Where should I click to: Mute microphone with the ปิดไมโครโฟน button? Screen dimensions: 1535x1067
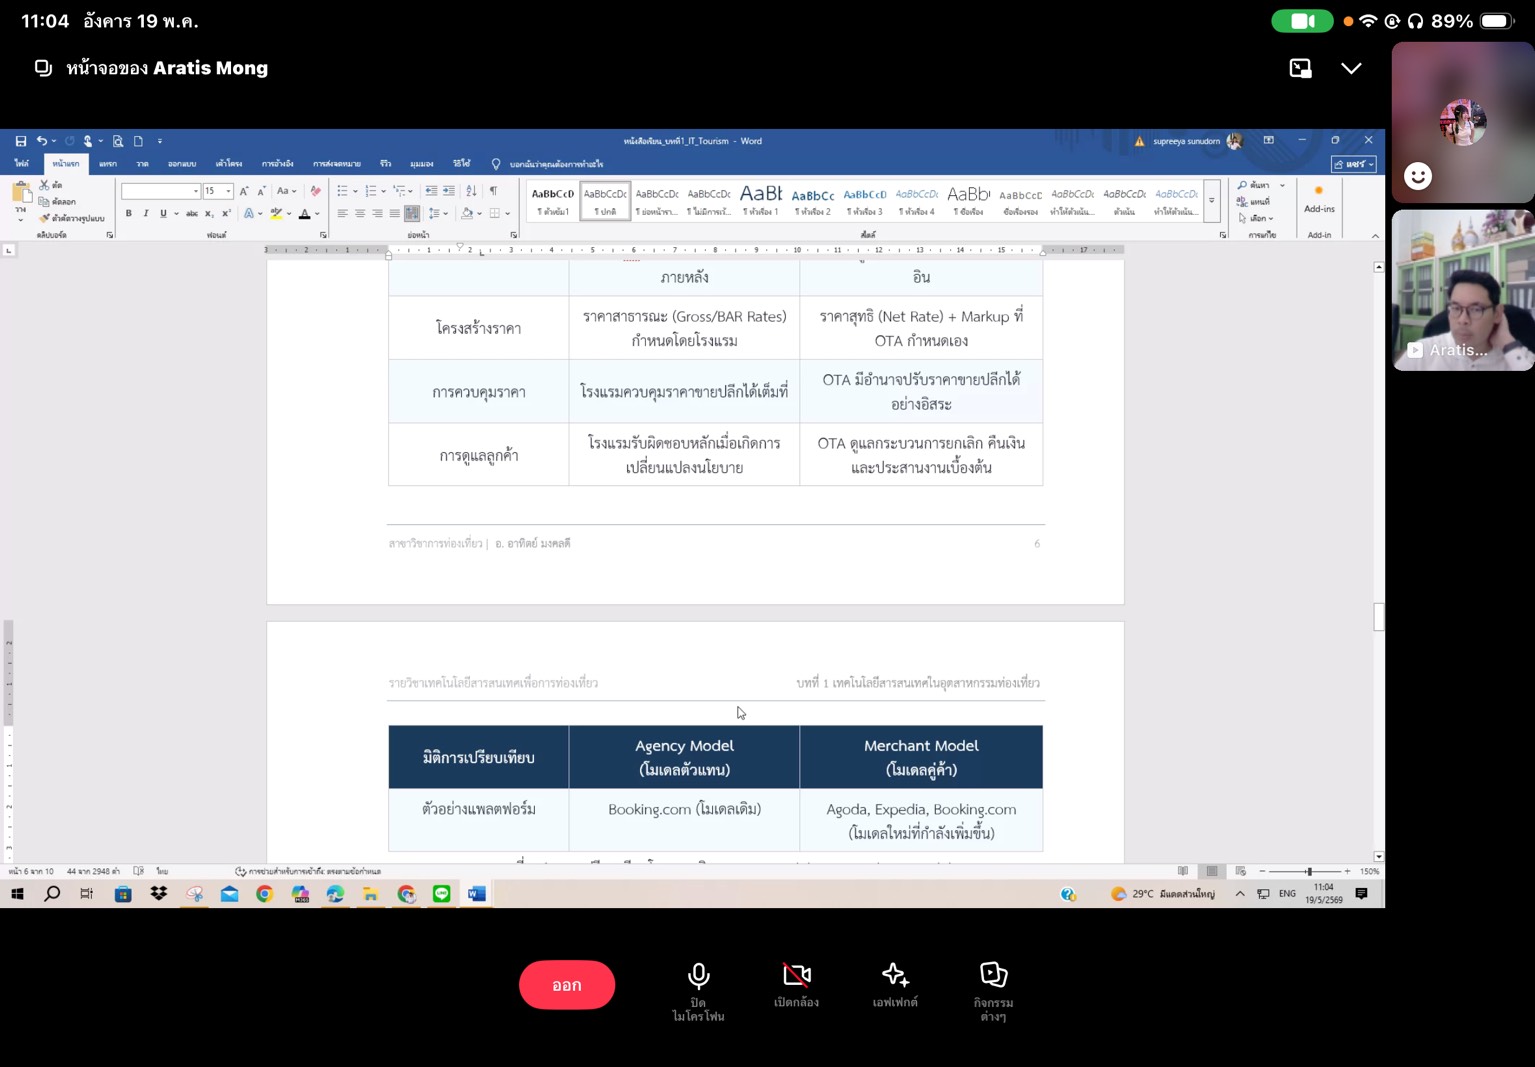coord(698,991)
